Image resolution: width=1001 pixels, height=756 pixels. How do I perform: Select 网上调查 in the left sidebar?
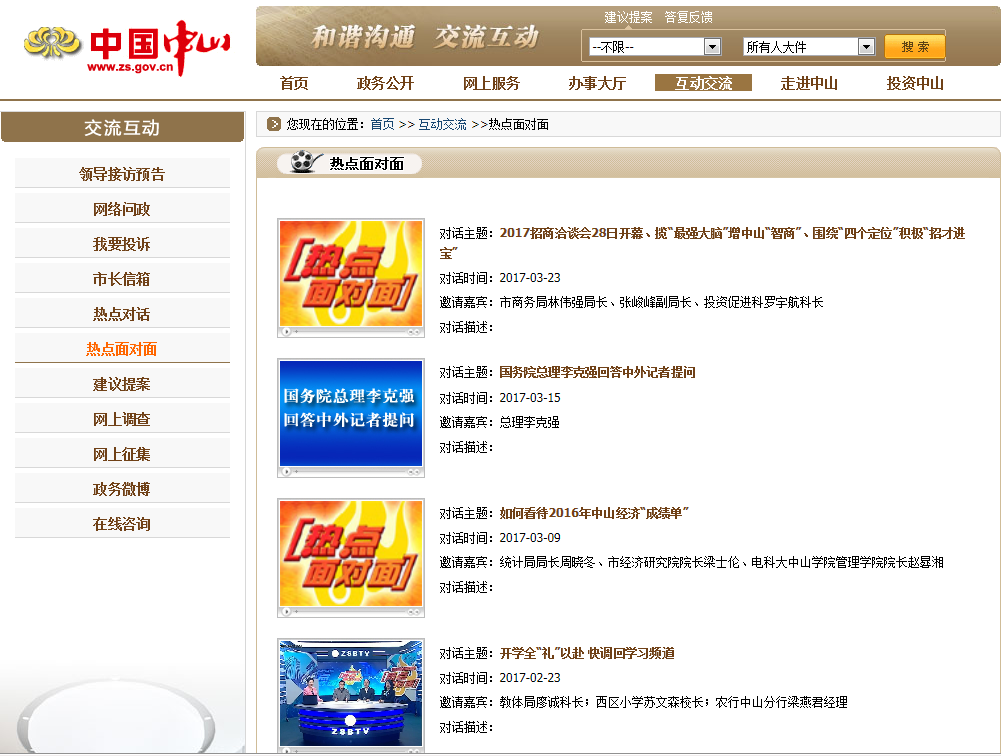coord(122,419)
